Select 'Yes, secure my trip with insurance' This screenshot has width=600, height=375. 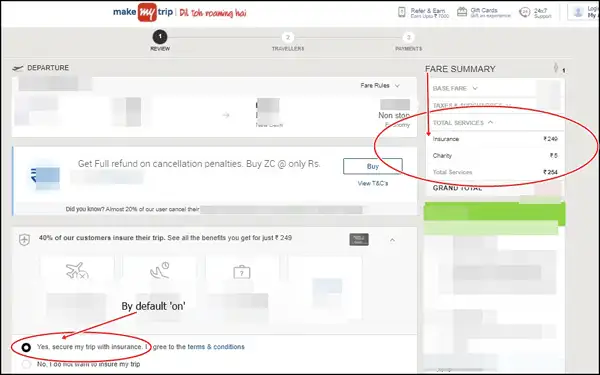pyautogui.click(x=26, y=347)
